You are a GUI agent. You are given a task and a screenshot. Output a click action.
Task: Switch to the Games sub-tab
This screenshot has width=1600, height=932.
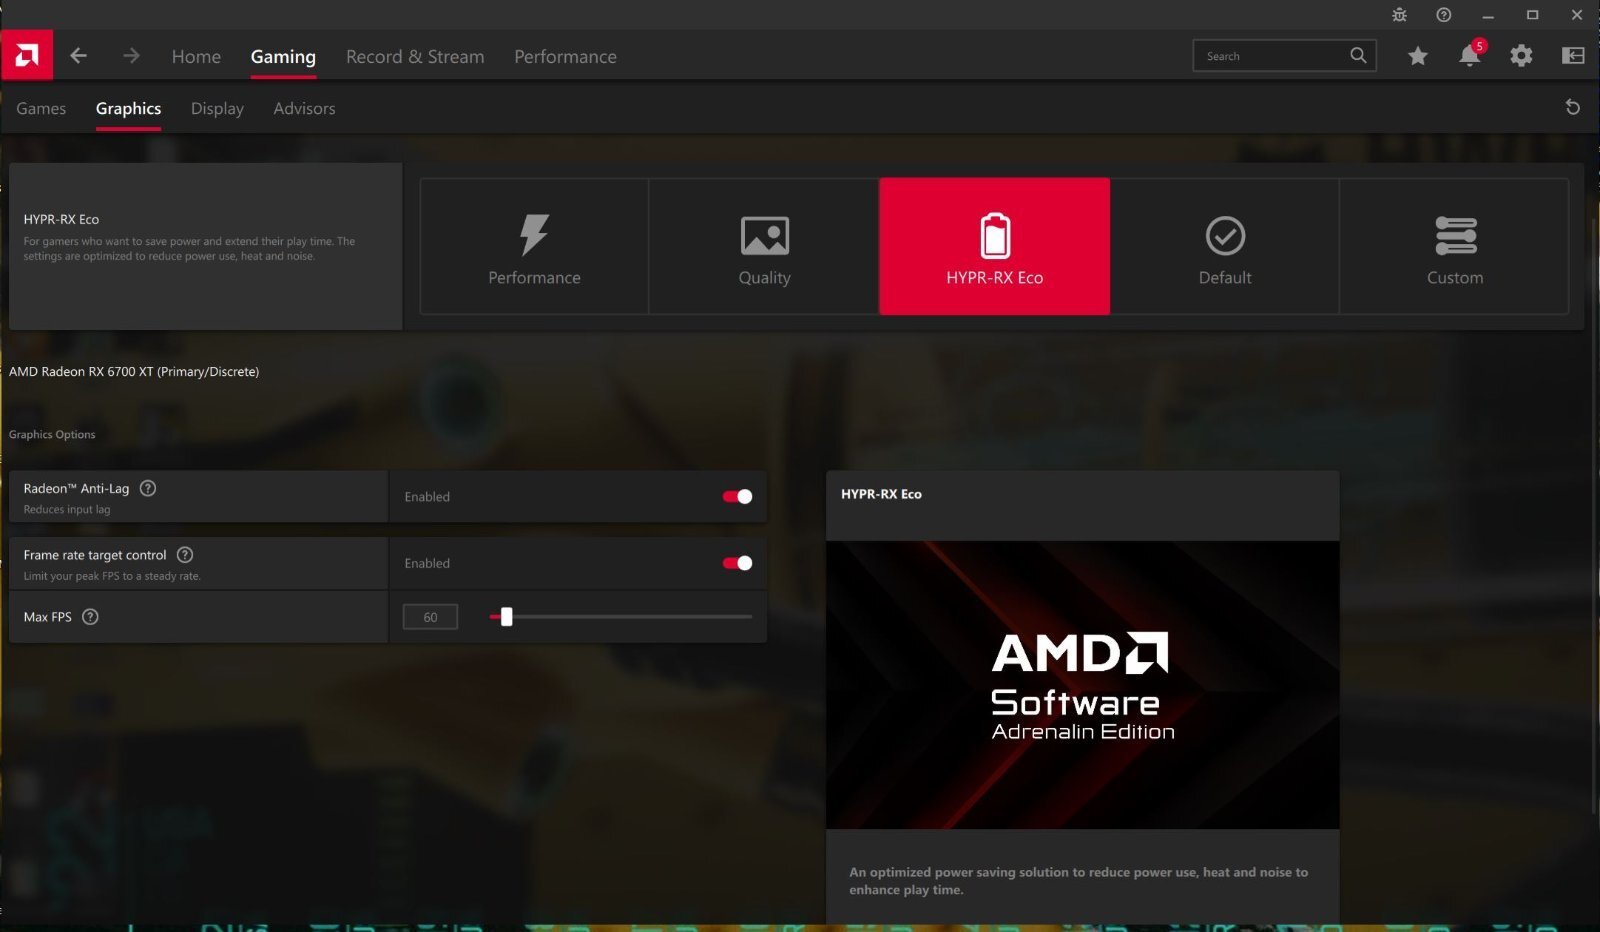[41, 108]
